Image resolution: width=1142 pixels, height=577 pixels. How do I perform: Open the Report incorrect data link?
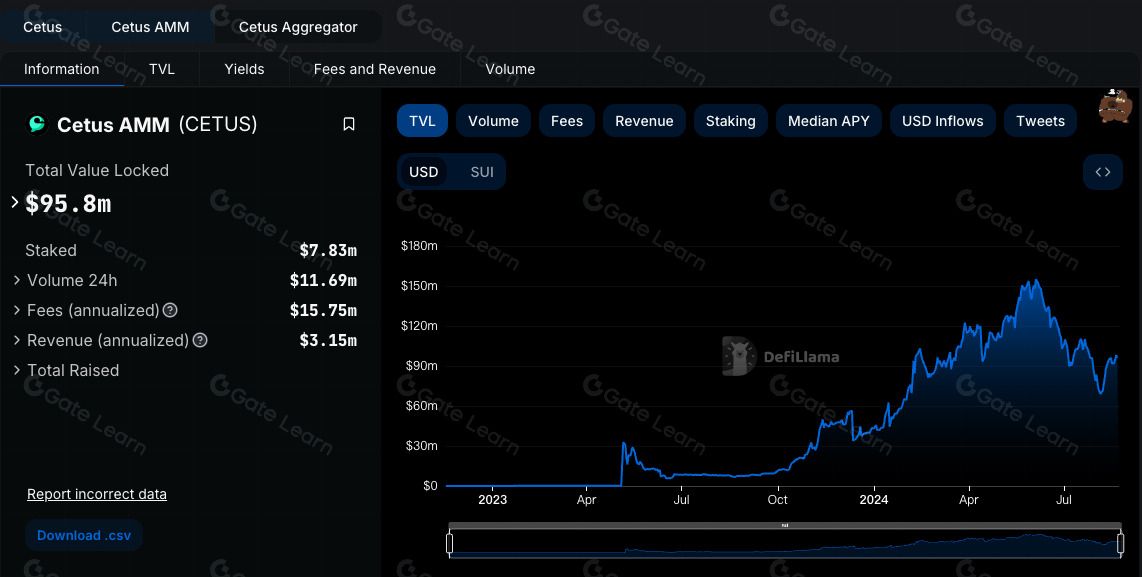97,494
